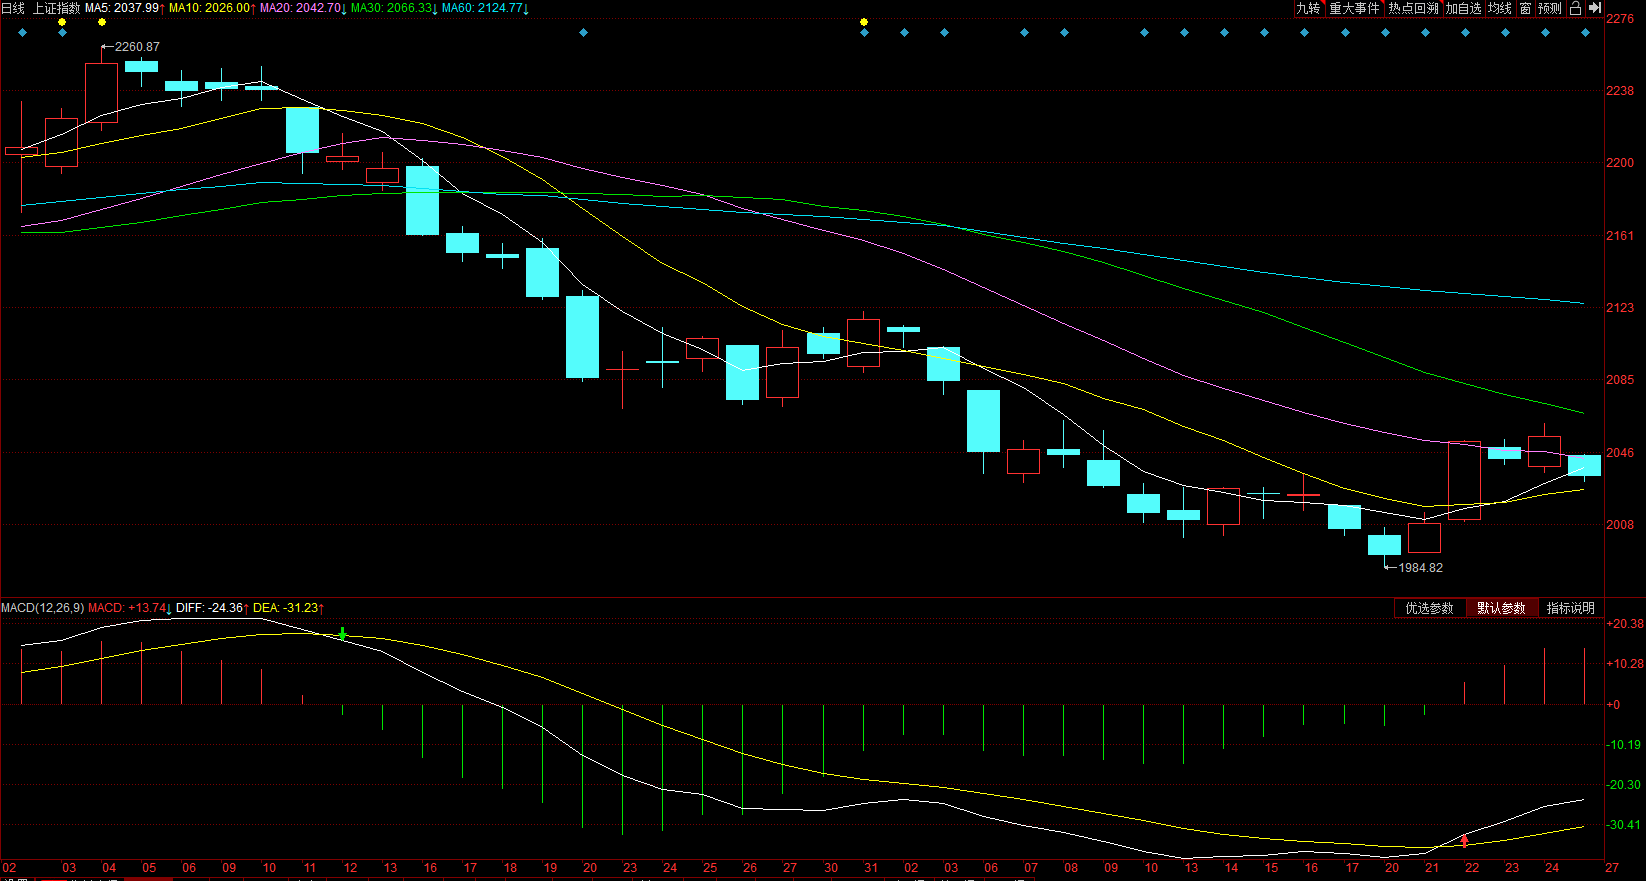The image size is (1646, 881).
Task: Select the tall red candlestick on date 22
Action: tap(1465, 481)
